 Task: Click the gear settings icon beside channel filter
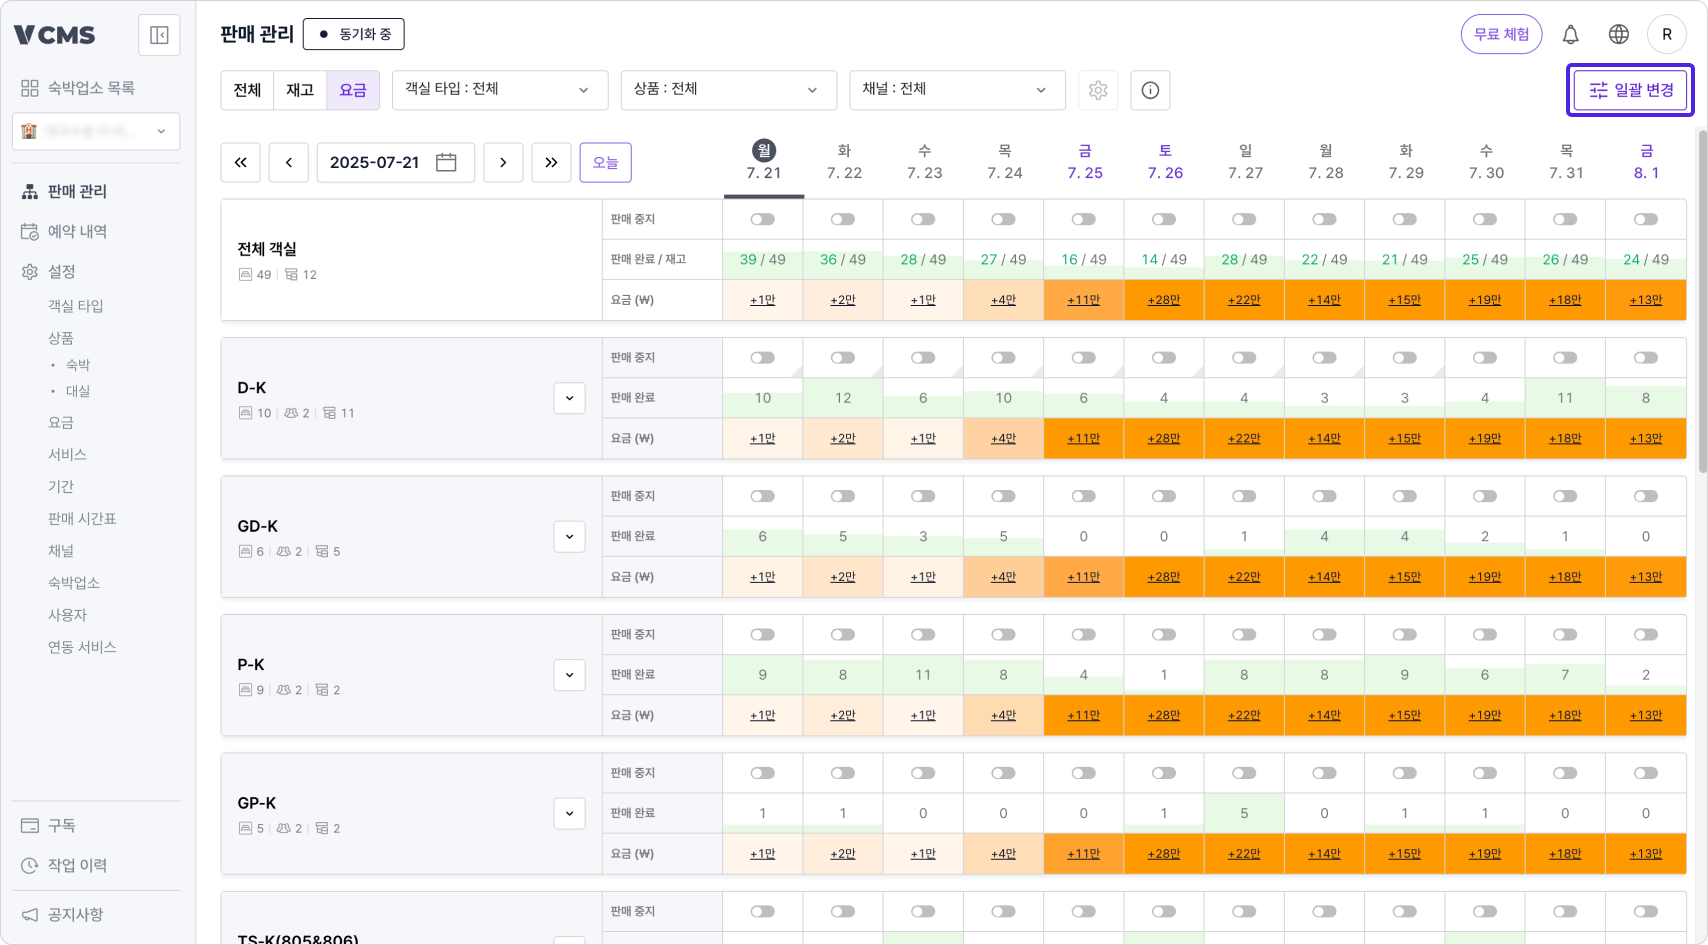[1098, 90]
